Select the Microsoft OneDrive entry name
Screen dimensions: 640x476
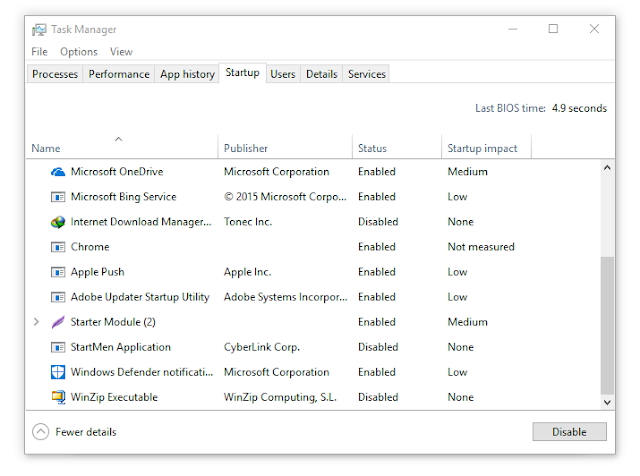point(117,172)
